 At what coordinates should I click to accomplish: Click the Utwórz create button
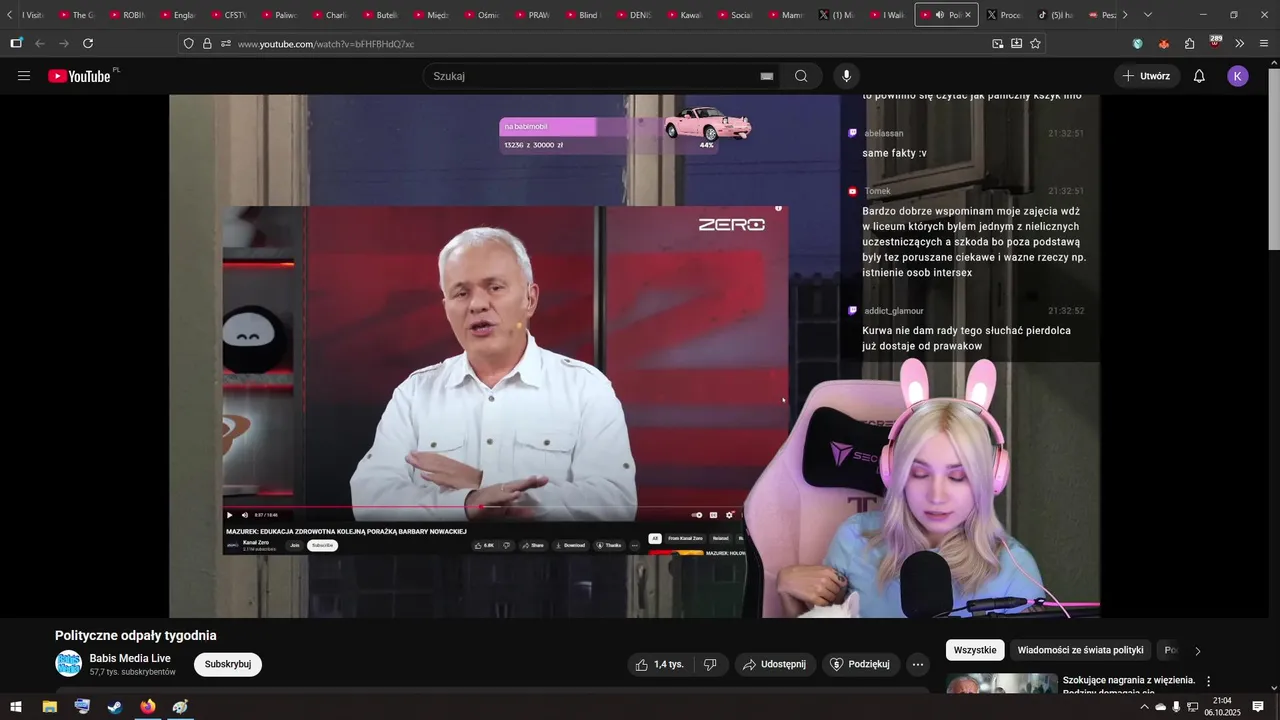point(1147,76)
